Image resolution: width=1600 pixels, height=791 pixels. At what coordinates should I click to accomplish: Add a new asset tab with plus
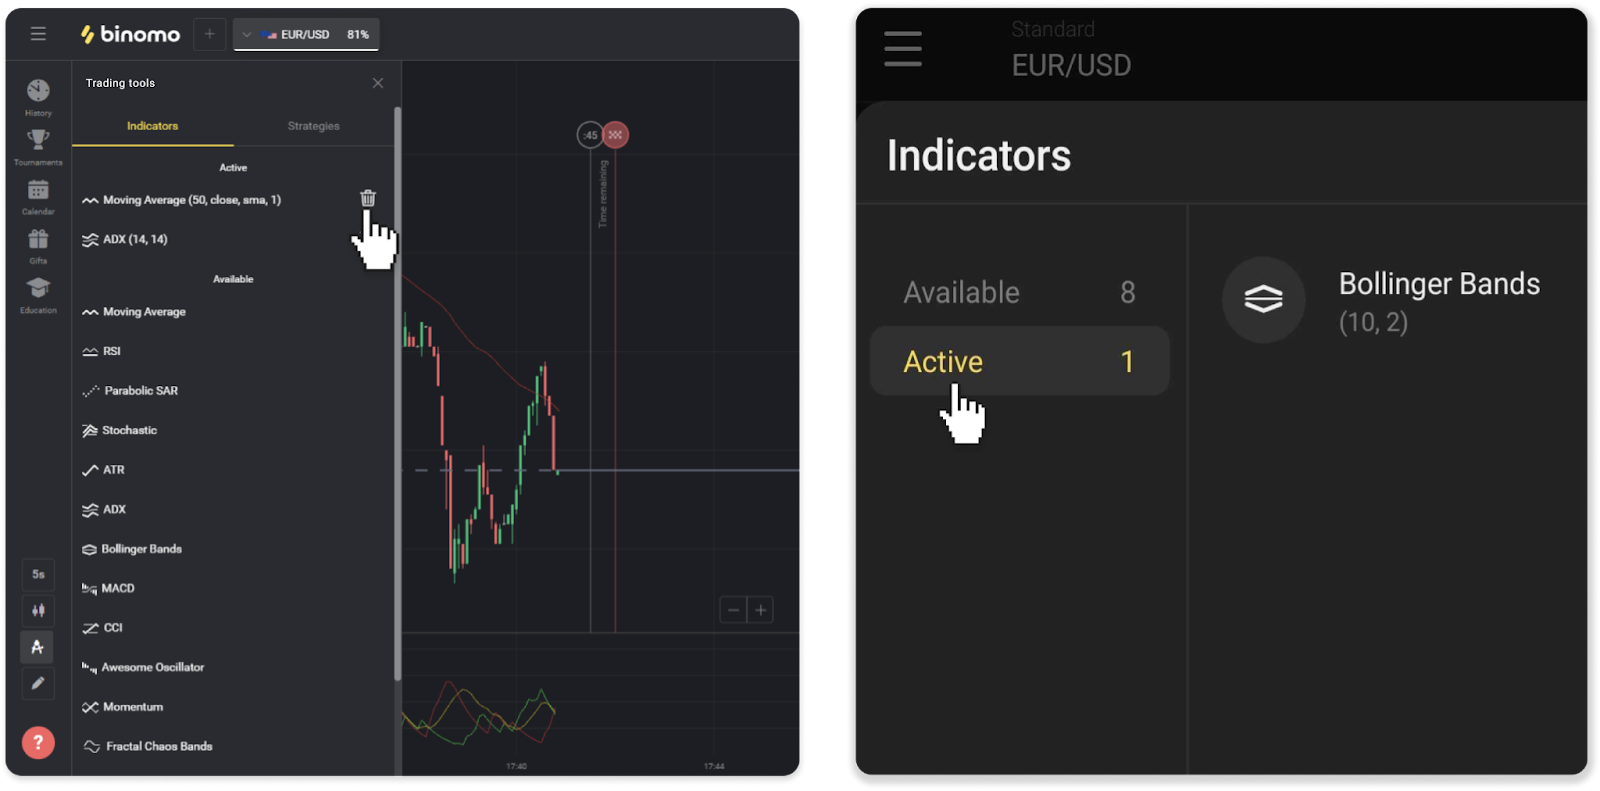click(209, 34)
